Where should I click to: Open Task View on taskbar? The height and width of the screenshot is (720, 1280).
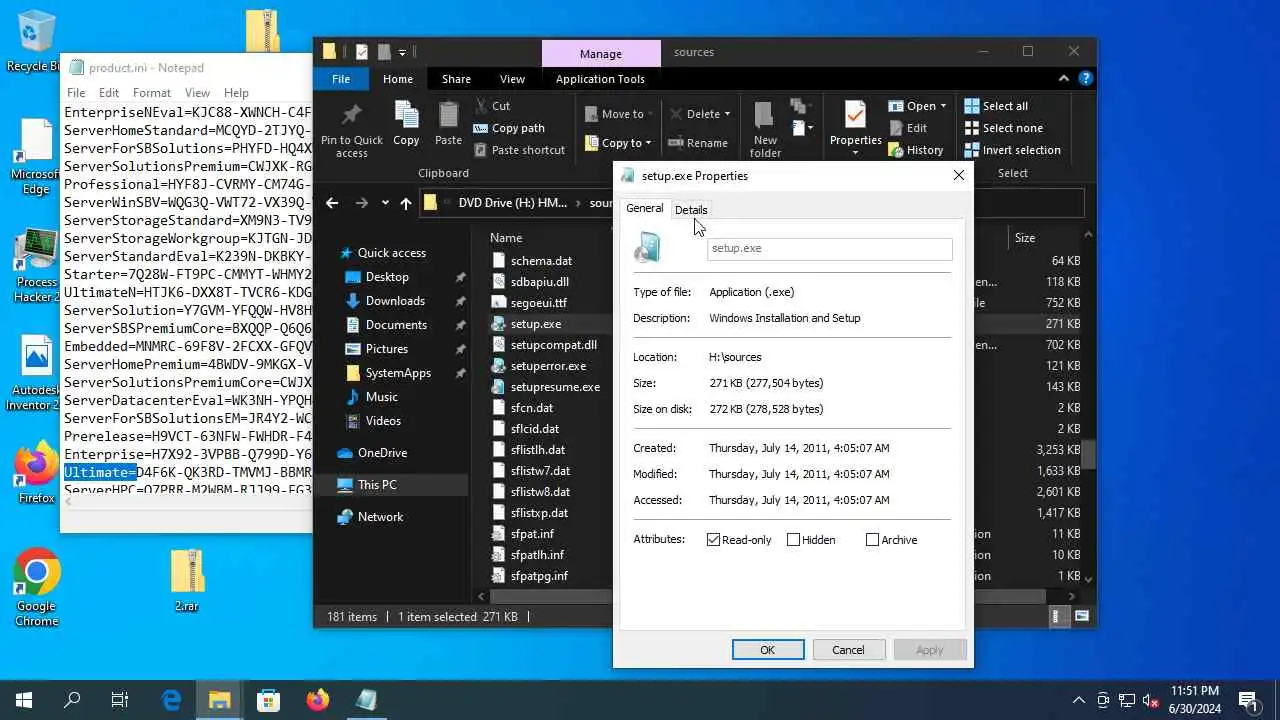pyautogui.click(x=120, y=700)
